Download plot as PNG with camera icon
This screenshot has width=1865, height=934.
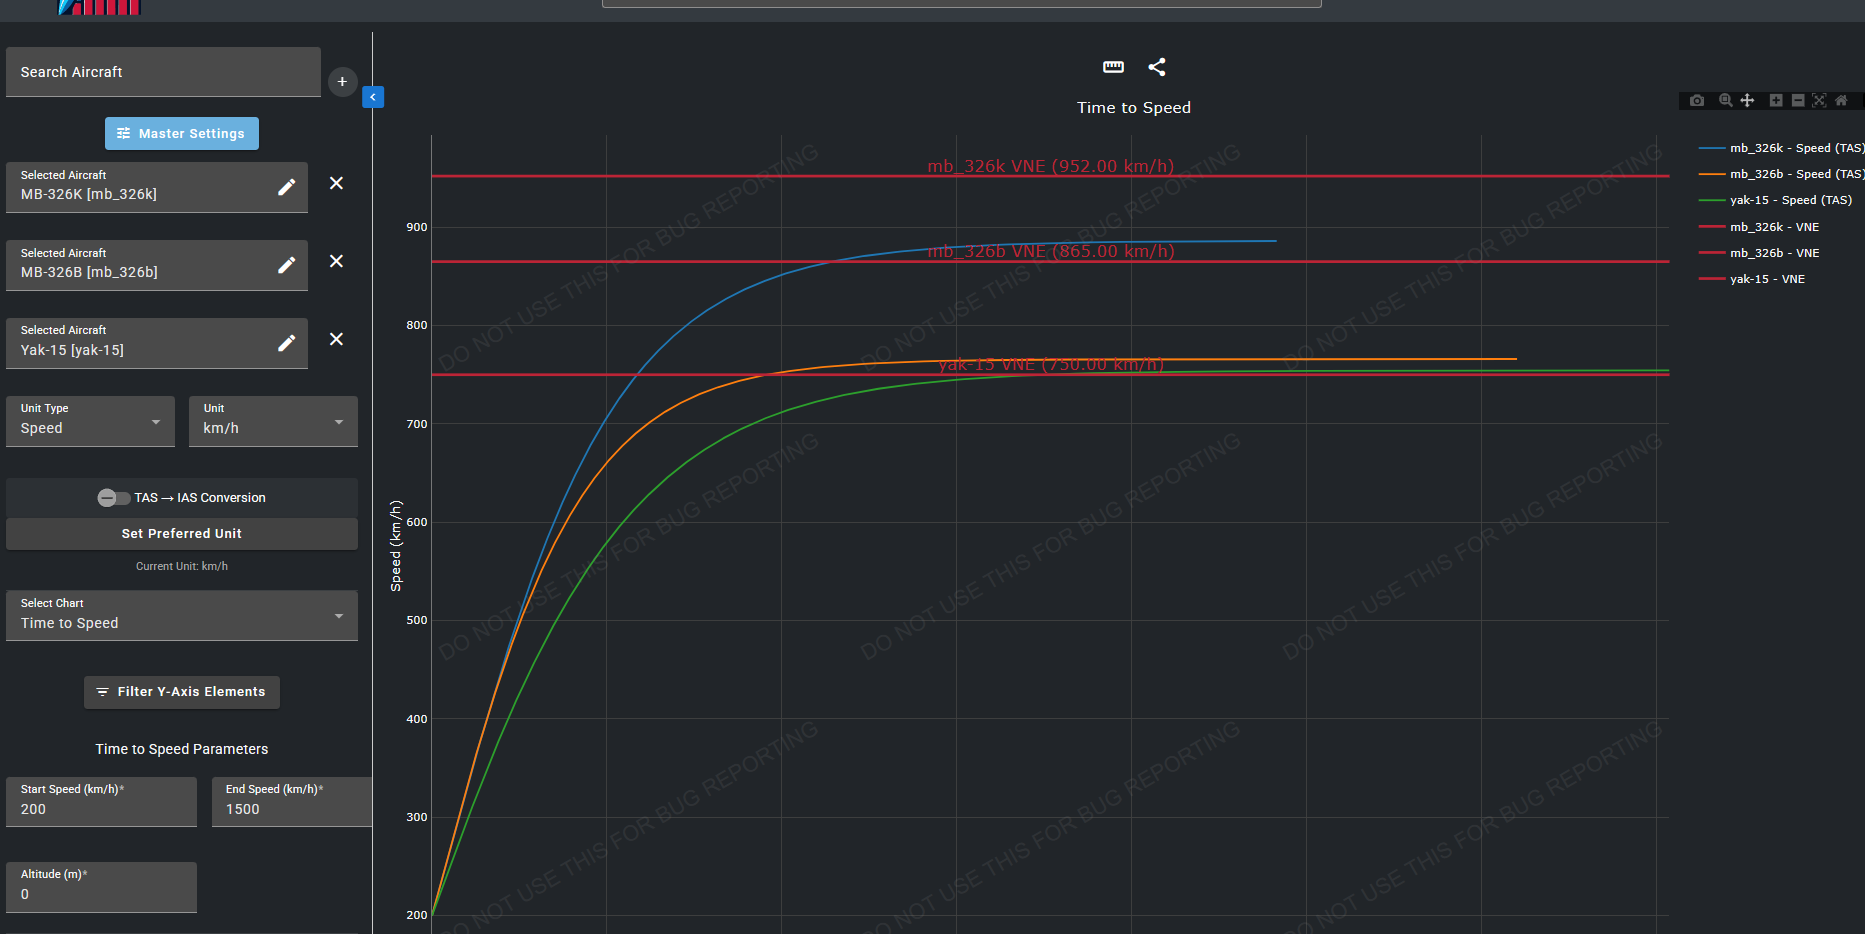coord(1697,101)
